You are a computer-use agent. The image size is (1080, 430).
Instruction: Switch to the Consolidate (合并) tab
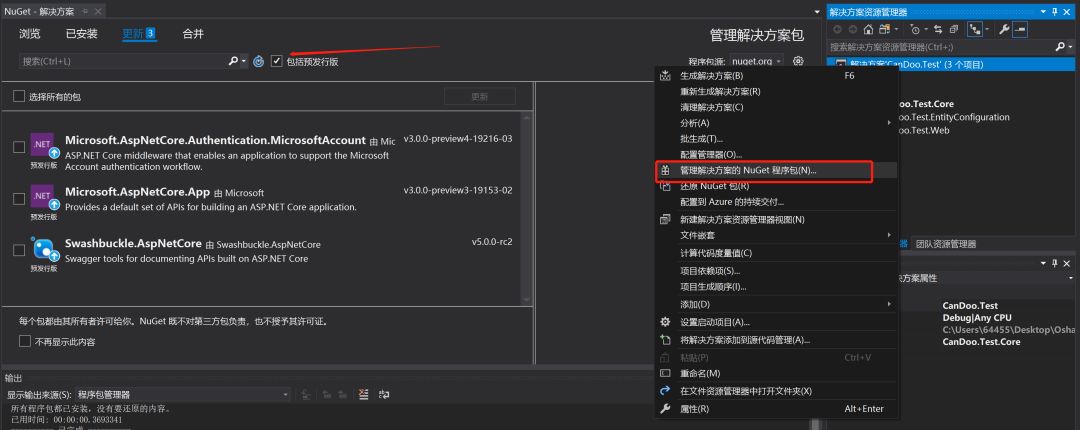193,34
